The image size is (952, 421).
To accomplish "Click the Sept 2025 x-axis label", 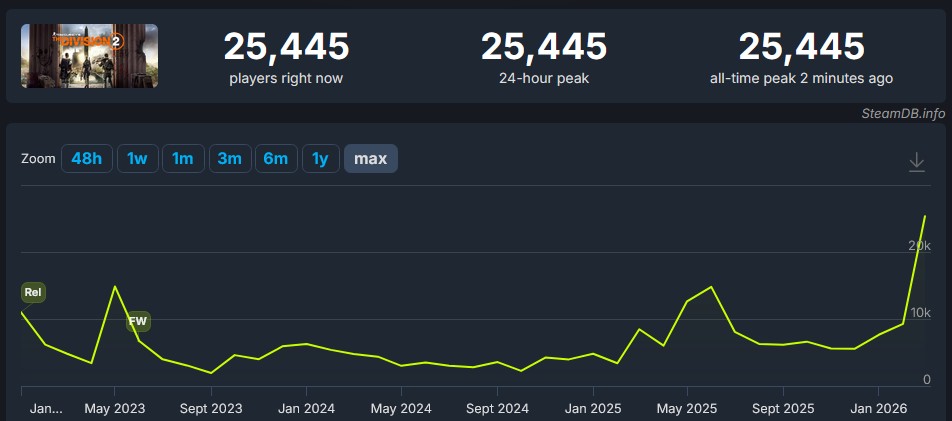I will [x=783, y=408].
